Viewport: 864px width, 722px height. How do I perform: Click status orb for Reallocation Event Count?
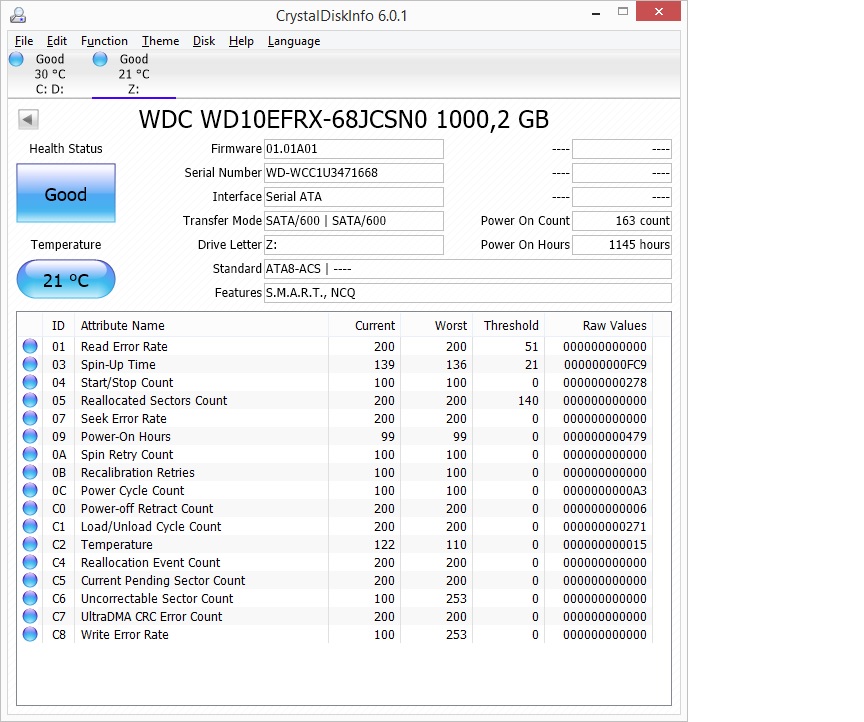point(30,562)
